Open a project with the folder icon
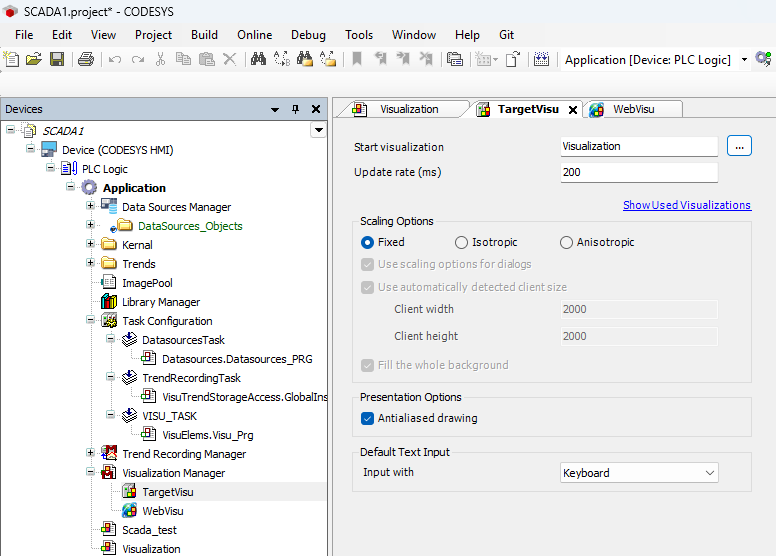 pyautogui.click(x=34, y=59)
